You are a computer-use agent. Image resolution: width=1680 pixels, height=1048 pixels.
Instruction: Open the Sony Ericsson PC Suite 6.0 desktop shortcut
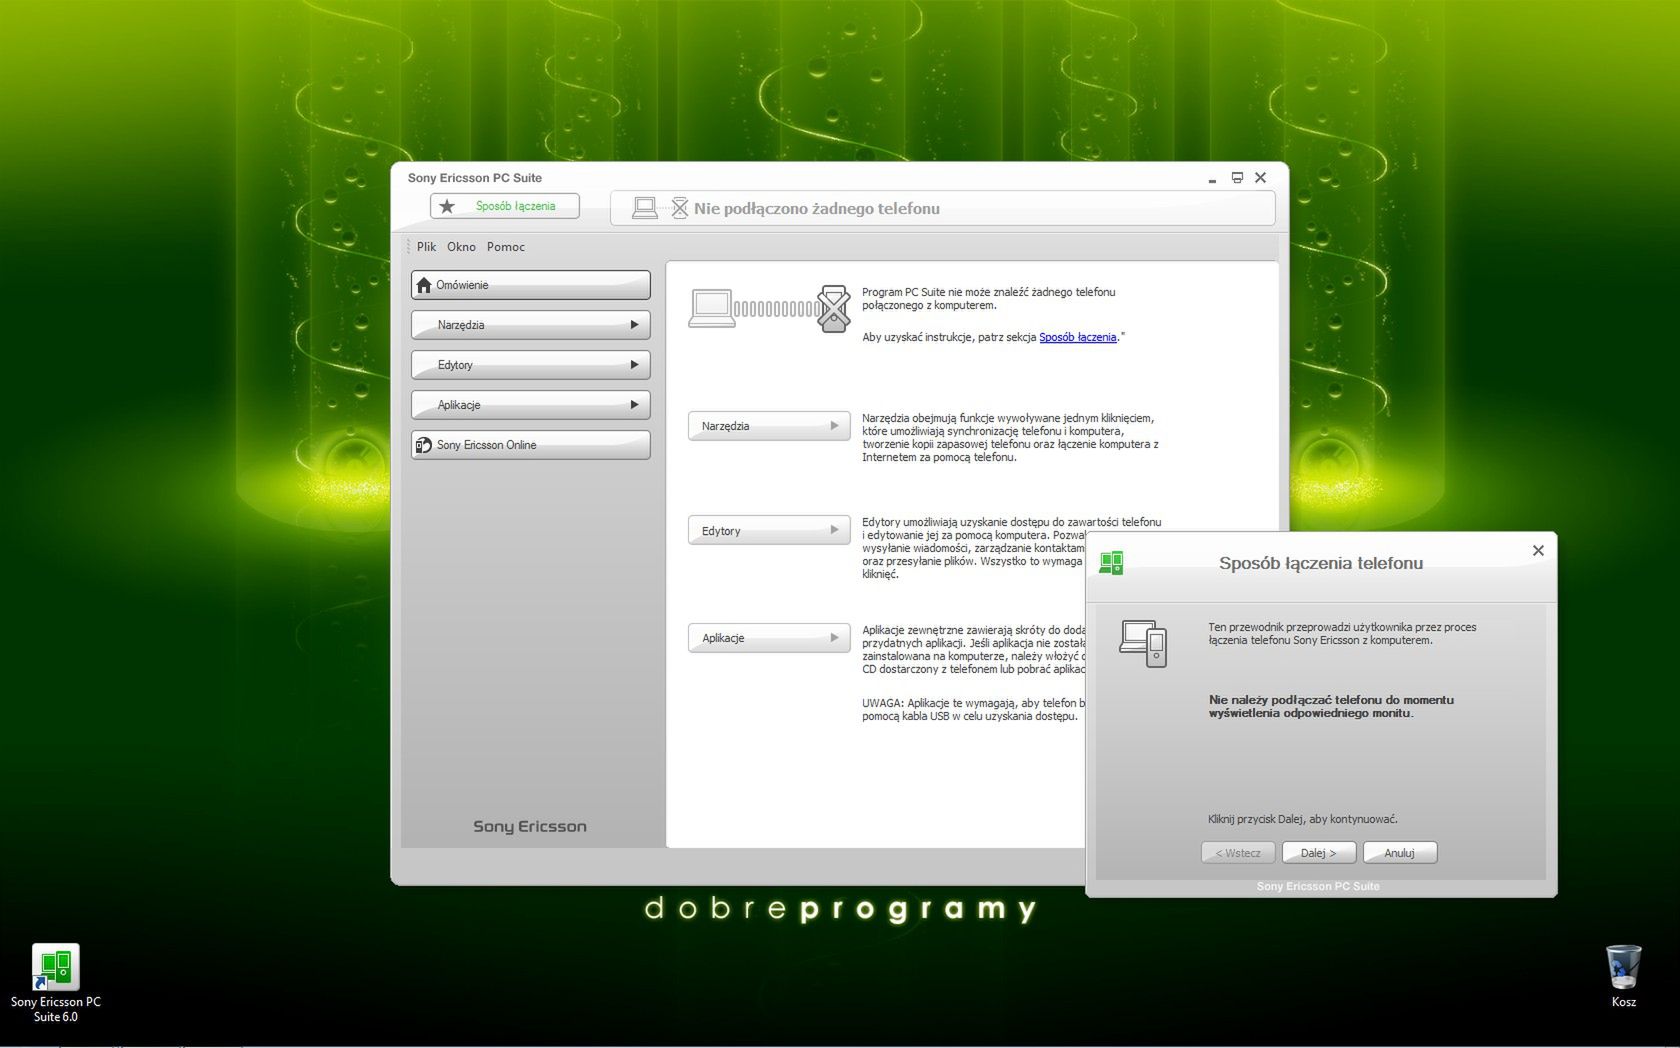click(56, 983)
